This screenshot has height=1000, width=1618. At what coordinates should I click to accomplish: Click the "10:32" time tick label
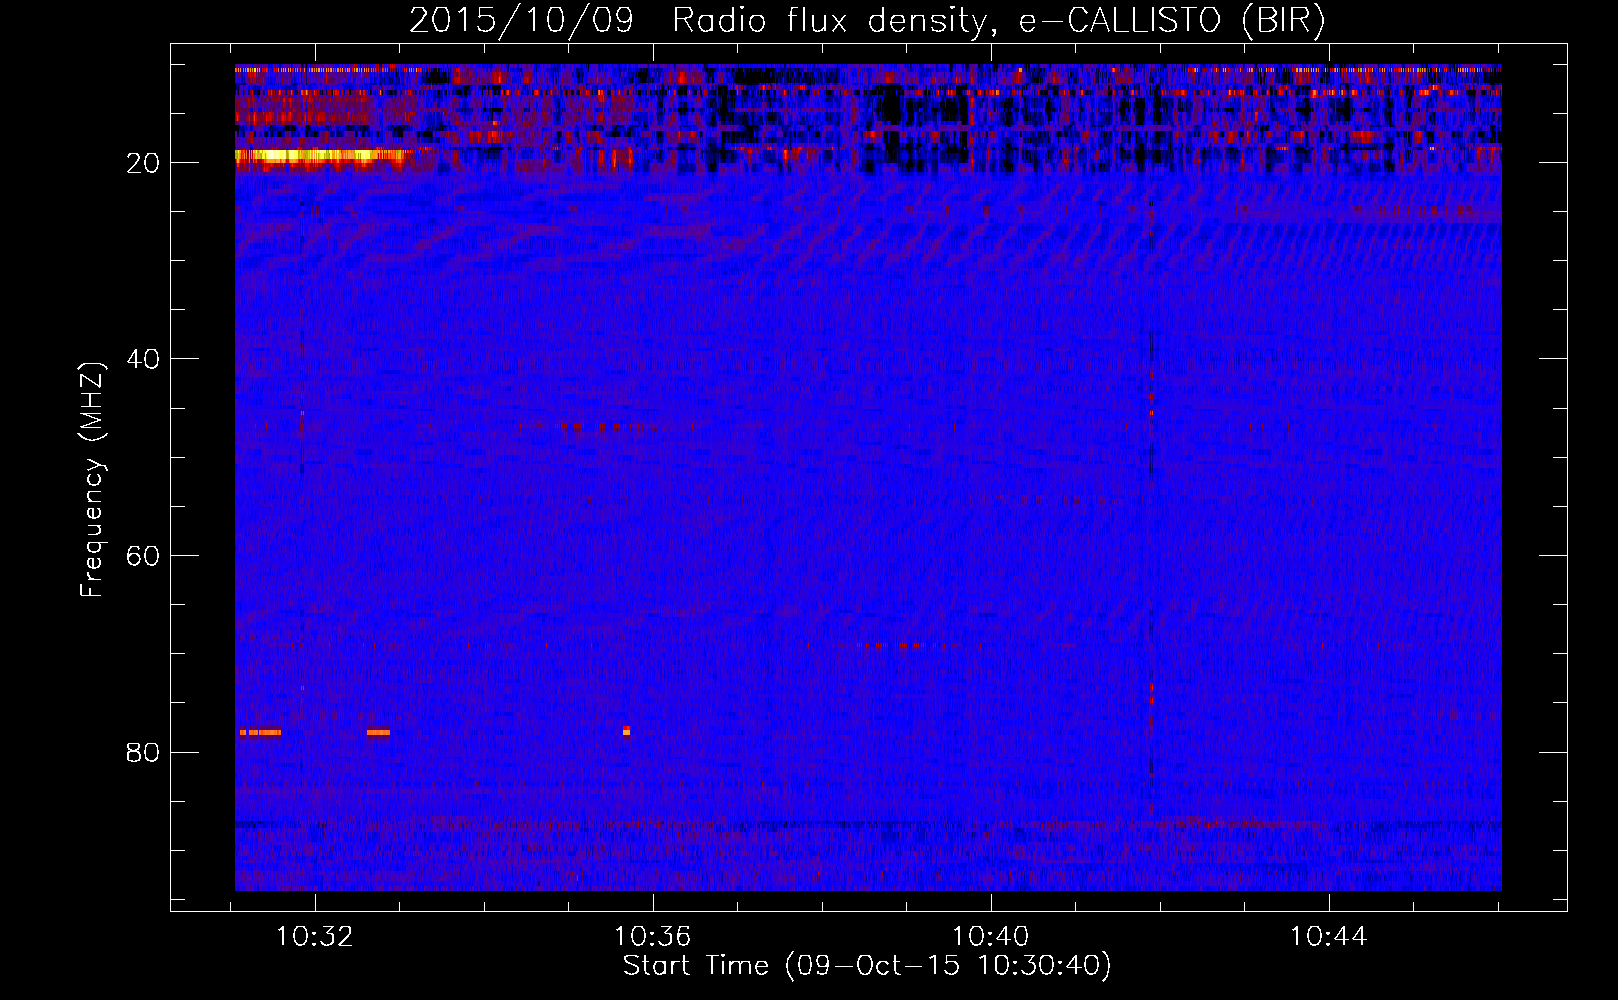click(x=315, y=937)
